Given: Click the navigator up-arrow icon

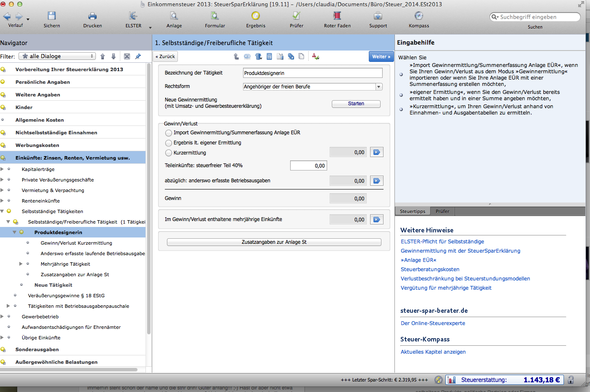Looking at the screenshot, I should click(x=103, y=56).
